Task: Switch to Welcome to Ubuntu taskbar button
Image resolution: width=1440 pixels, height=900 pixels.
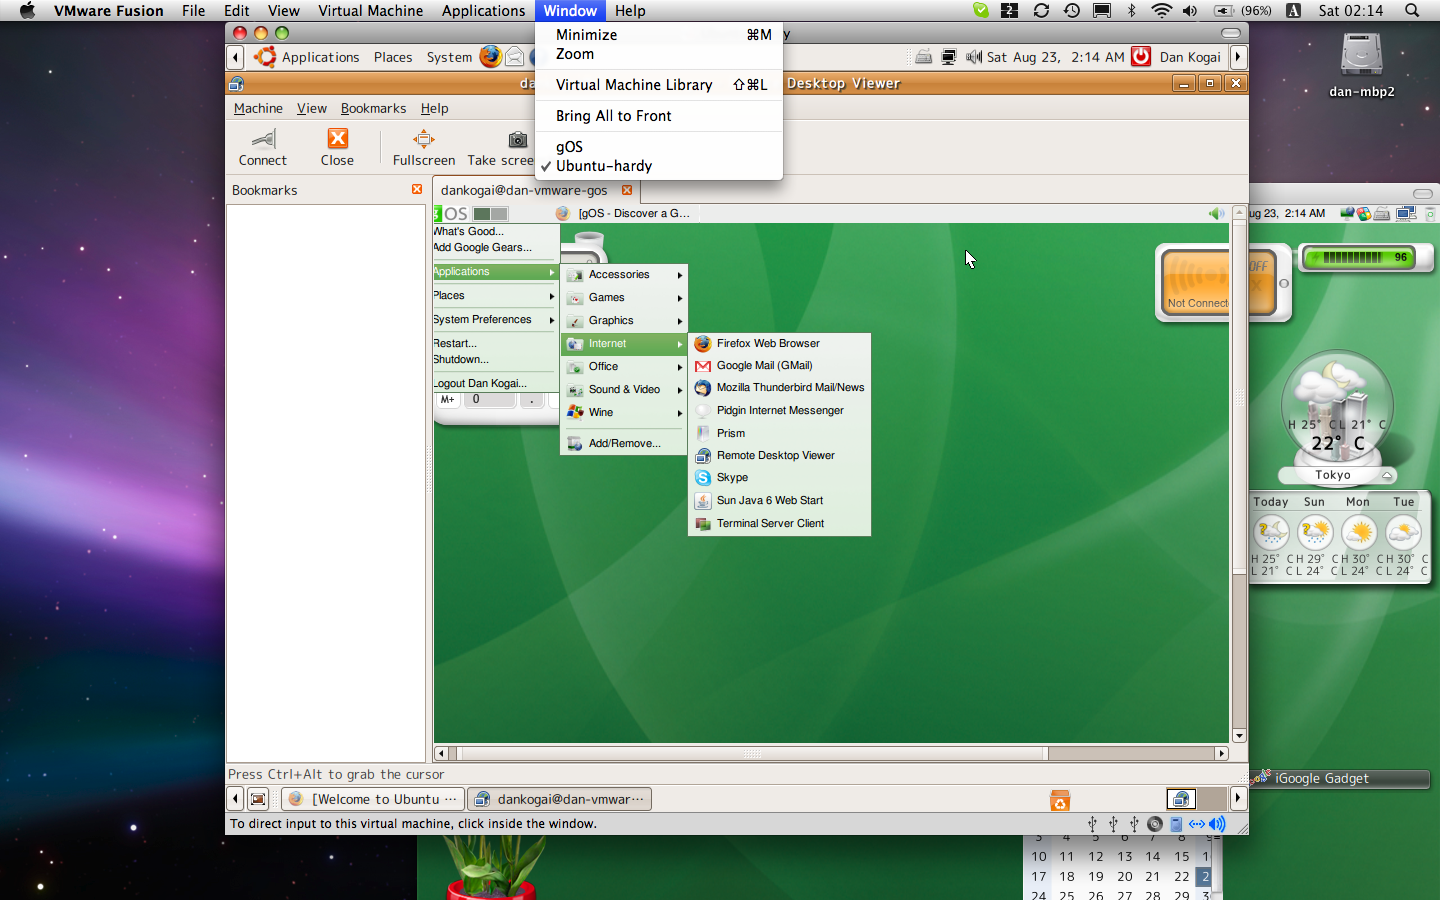Action: 373,799
